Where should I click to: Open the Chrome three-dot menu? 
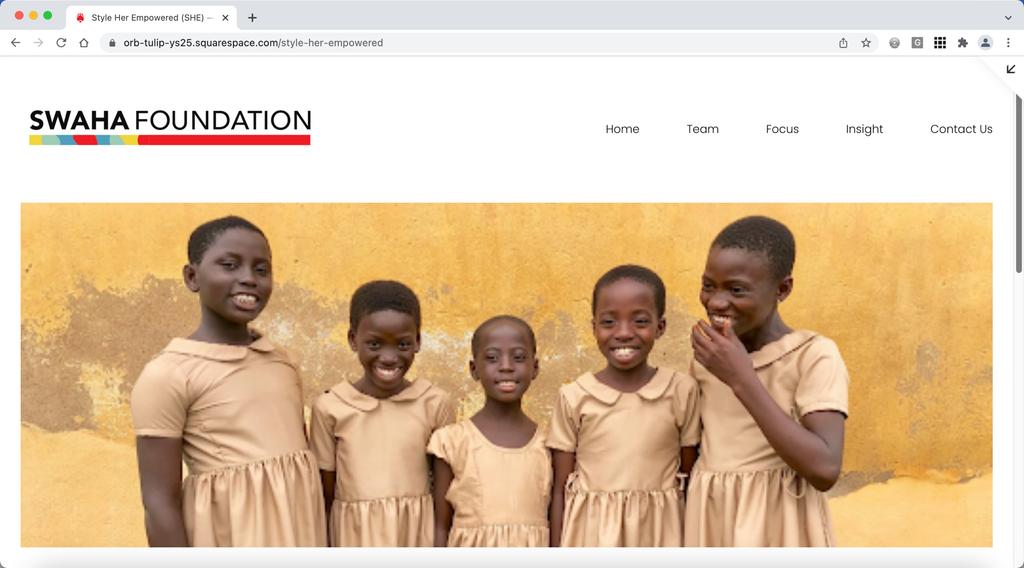1008,42
